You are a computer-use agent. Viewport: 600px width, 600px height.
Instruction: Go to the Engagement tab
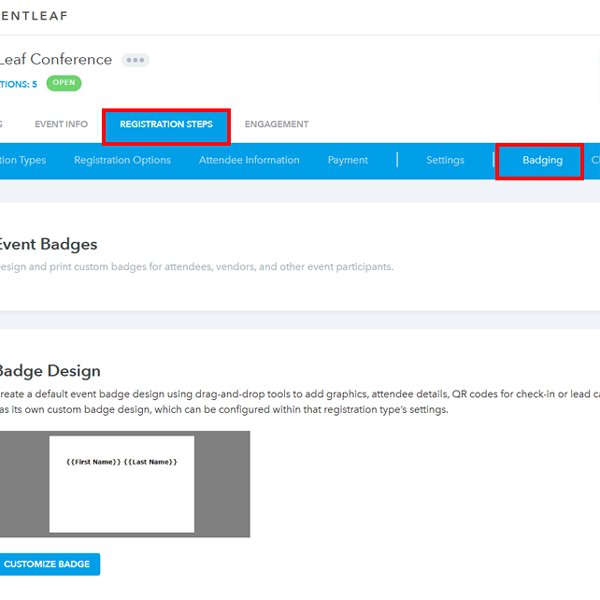coord(276,125)
